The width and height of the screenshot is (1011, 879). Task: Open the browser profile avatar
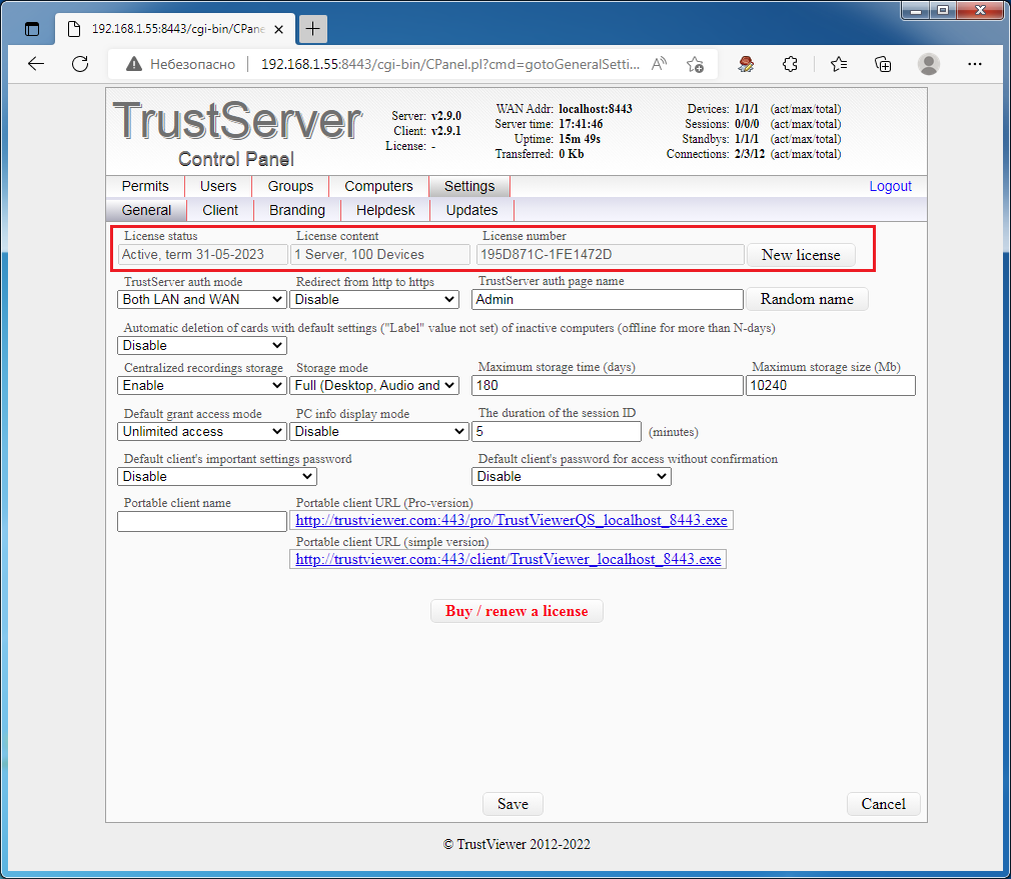point(928,64)
